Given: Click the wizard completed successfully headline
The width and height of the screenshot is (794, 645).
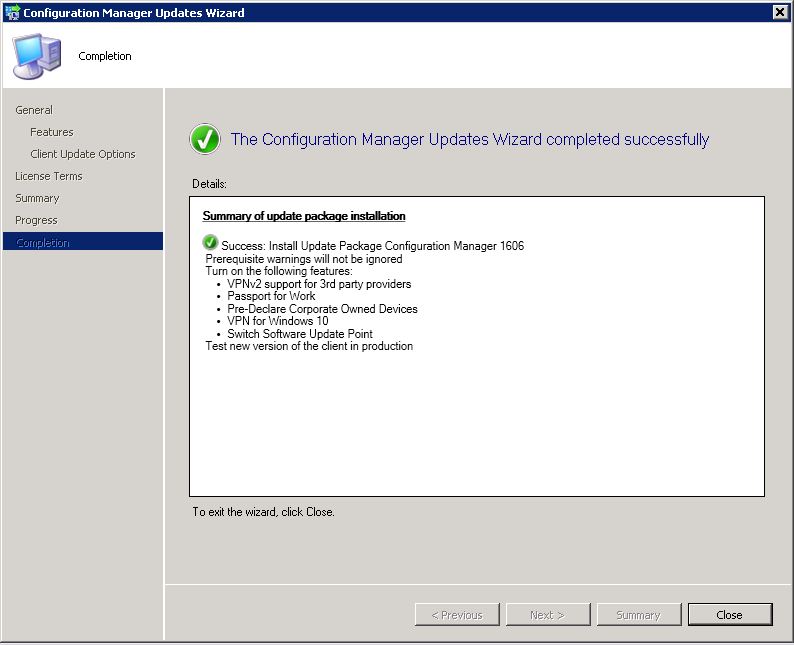Looking at the screenshot, I should coord(469,139).
